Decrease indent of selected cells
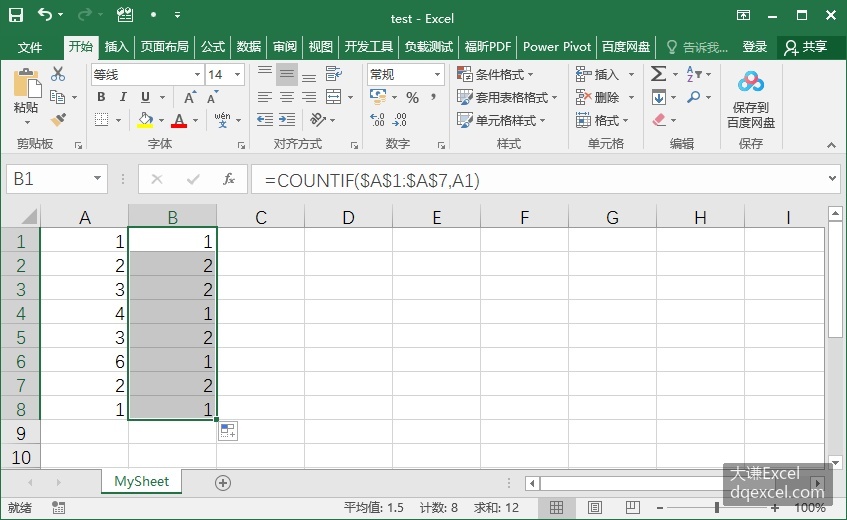This screenshot has height=520, width=847. [x=265, y=120]
